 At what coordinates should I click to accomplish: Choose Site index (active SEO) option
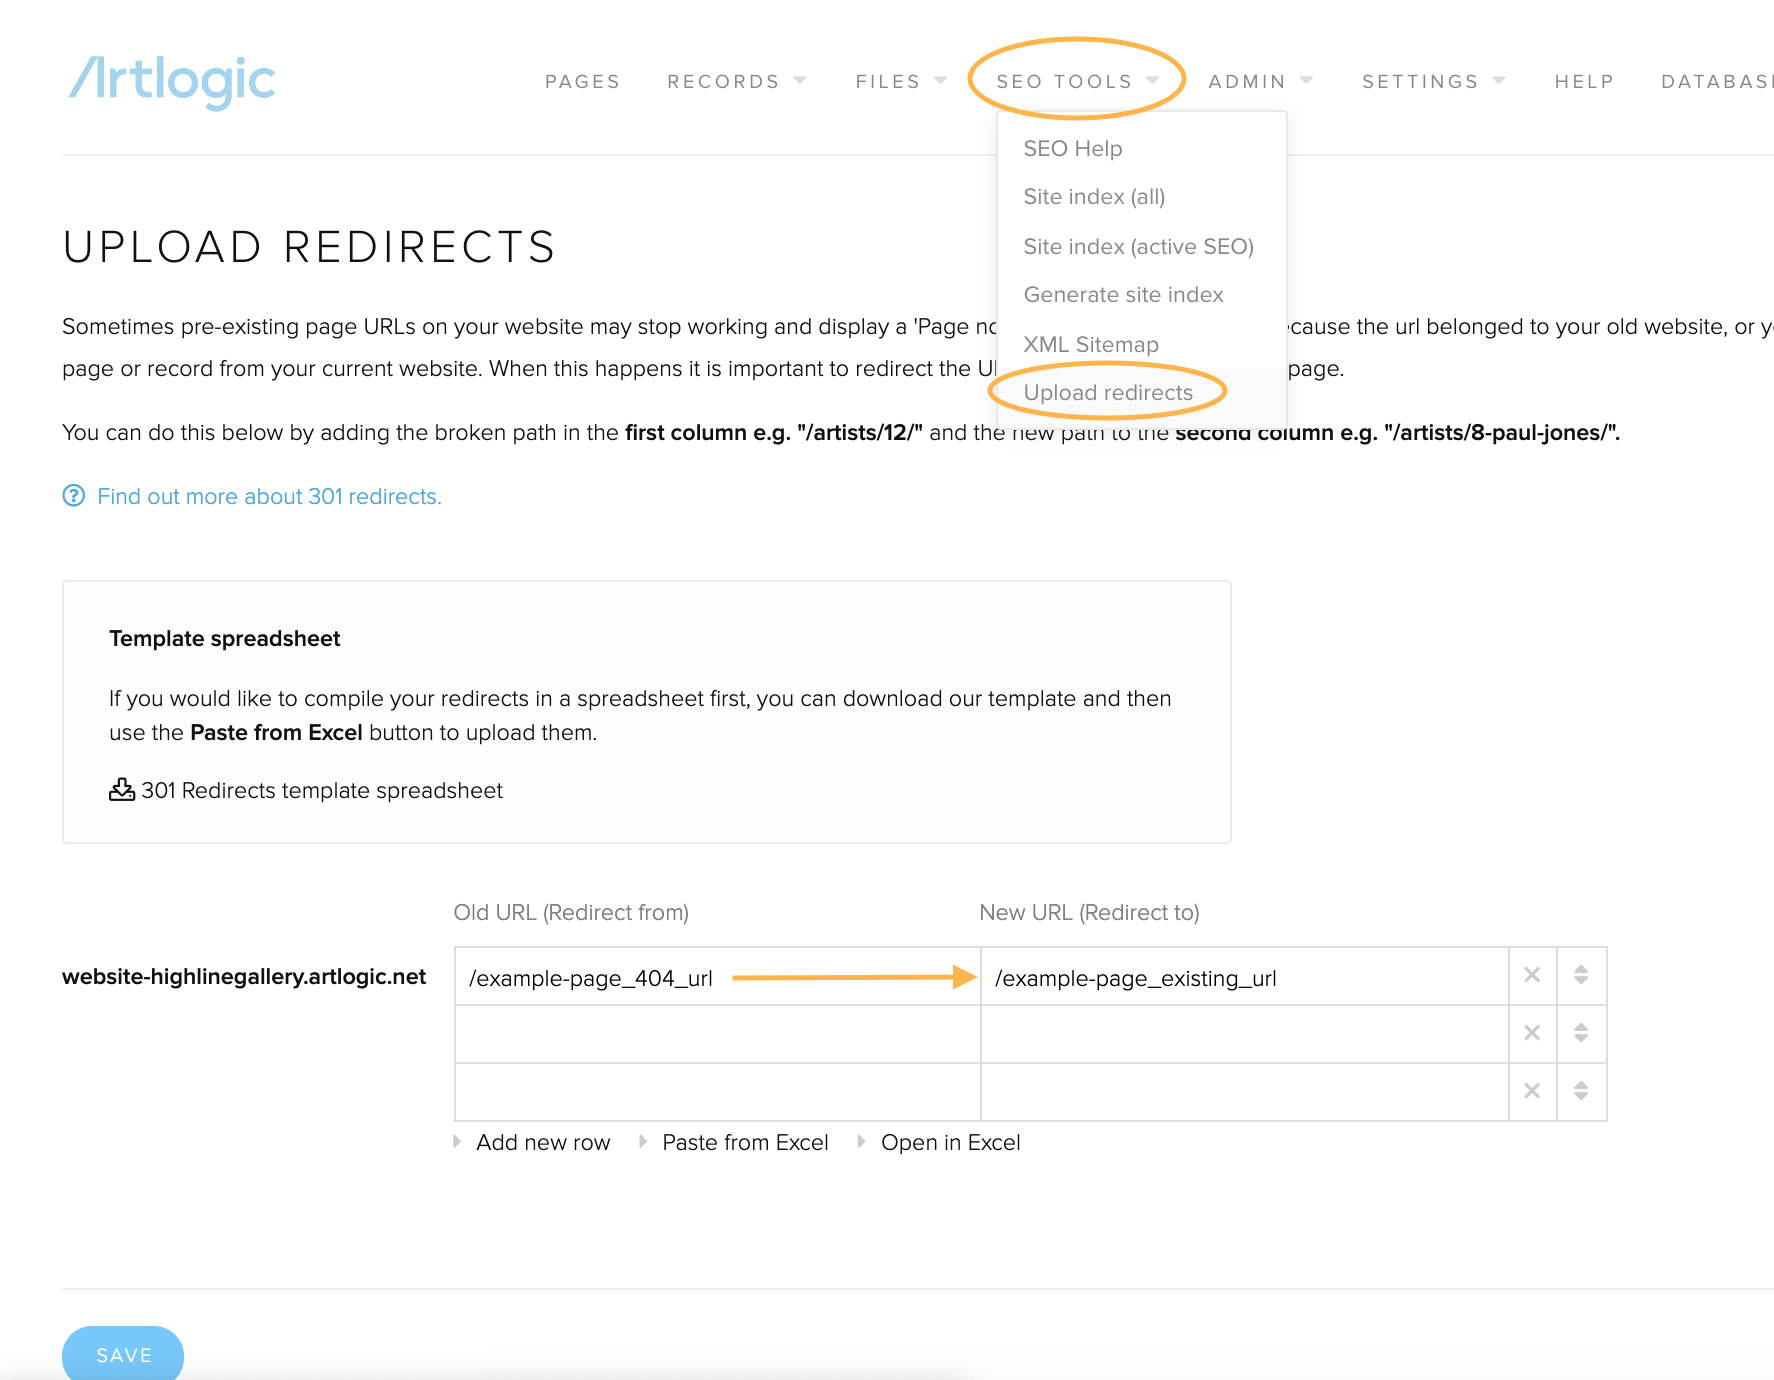(1138, 247)
